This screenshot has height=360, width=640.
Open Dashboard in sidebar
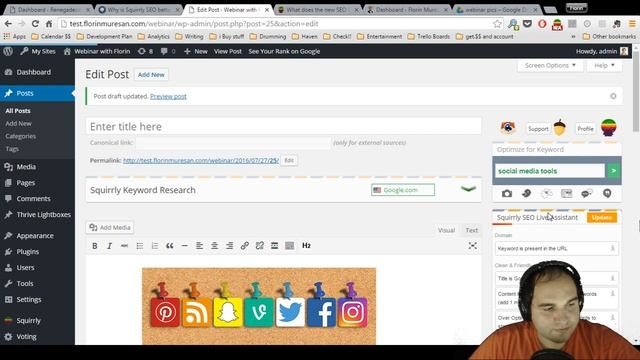(x=33, y=72)
